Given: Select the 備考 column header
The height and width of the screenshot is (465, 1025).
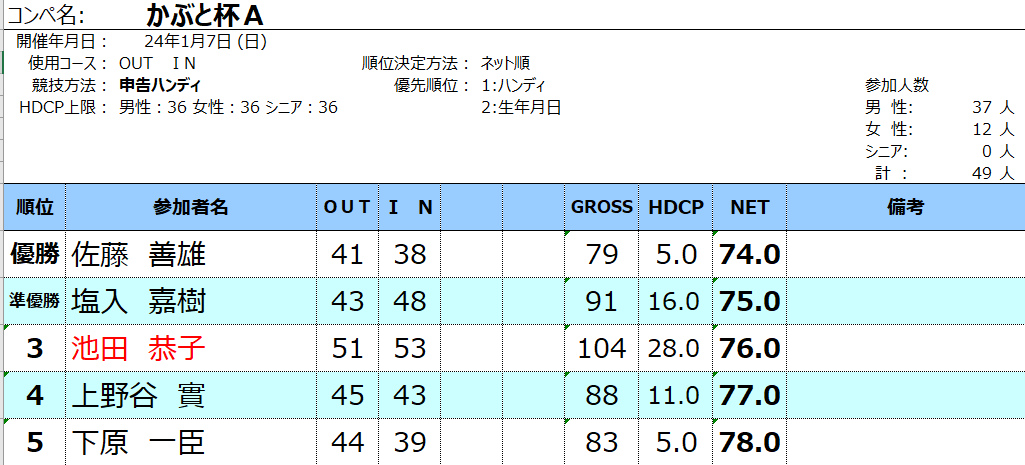Looking at the screenshot, I should [905, 207].
